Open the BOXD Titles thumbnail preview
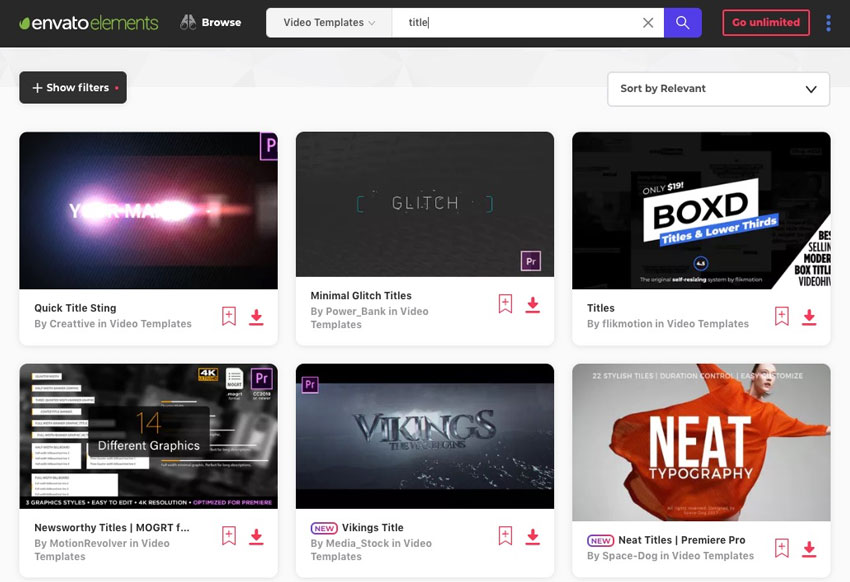The width and height of the screenshot is (850, 582). 701,211
